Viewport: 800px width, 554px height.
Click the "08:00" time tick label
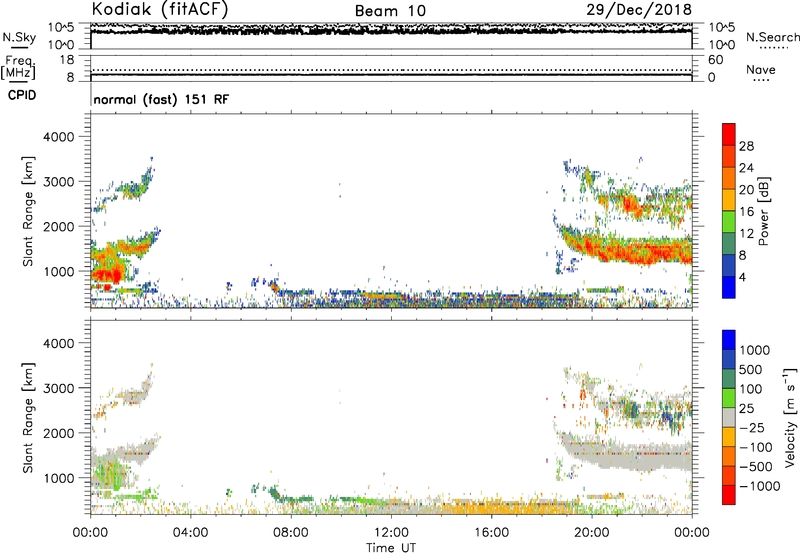coord(290,533)
